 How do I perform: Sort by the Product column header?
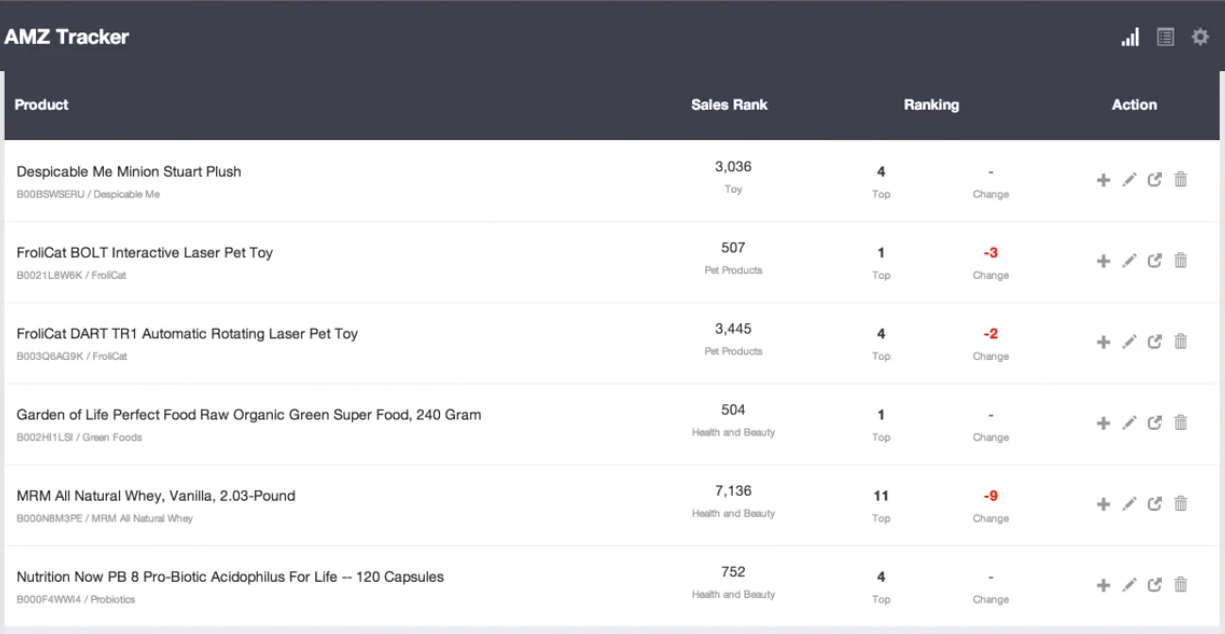(x=41, y=104)
